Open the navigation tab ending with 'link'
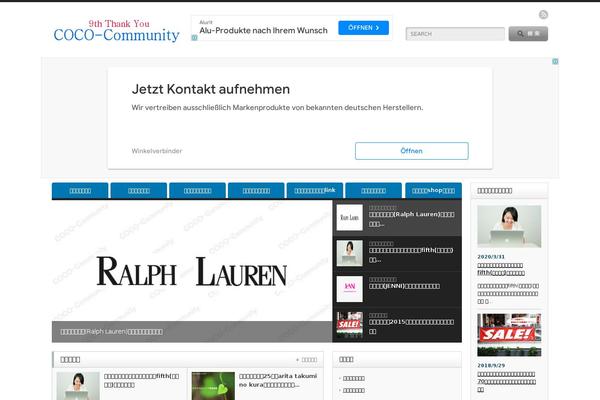Viewport: 600px width, 400px height. pyautogui.click(x=315, y=190)
